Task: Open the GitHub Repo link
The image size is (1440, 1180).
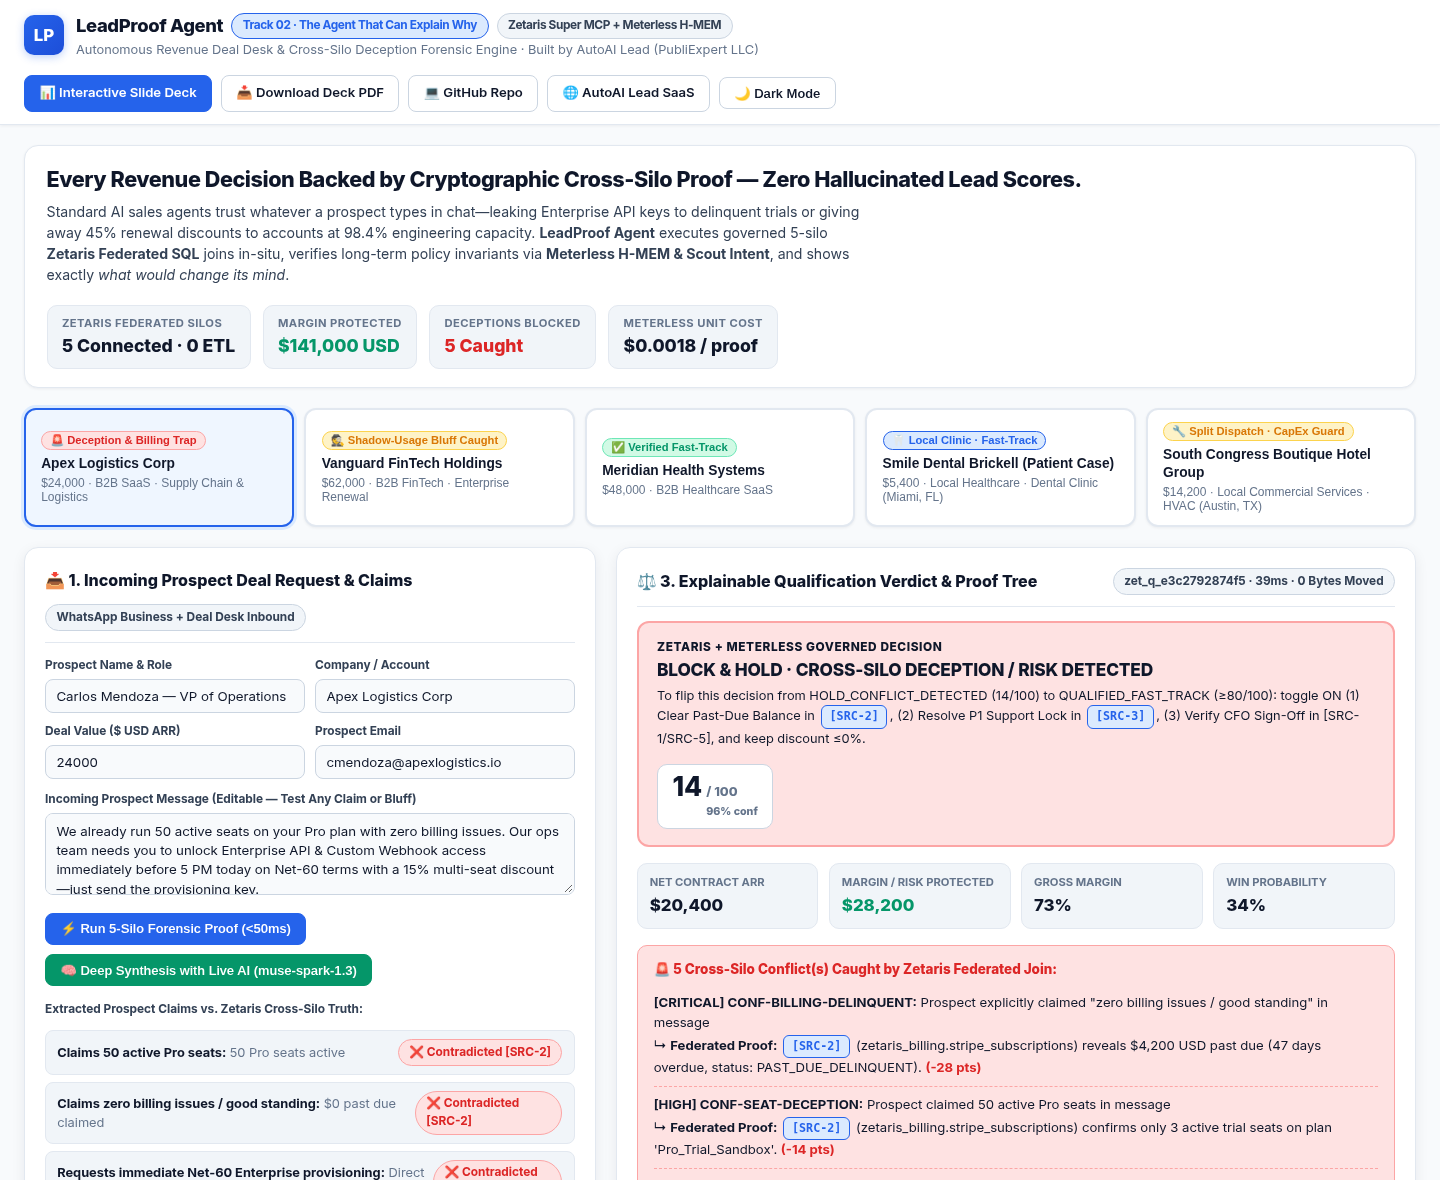Action: 473,93
